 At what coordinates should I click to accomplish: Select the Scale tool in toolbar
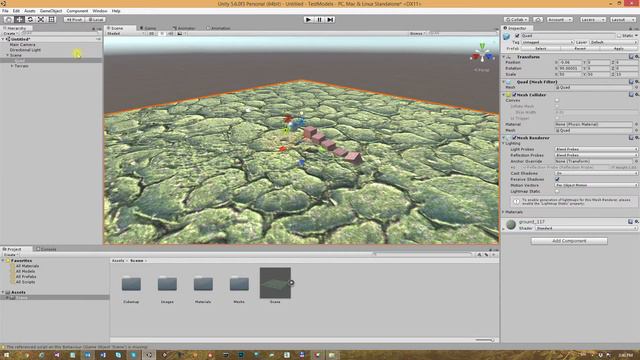(41, 20)
